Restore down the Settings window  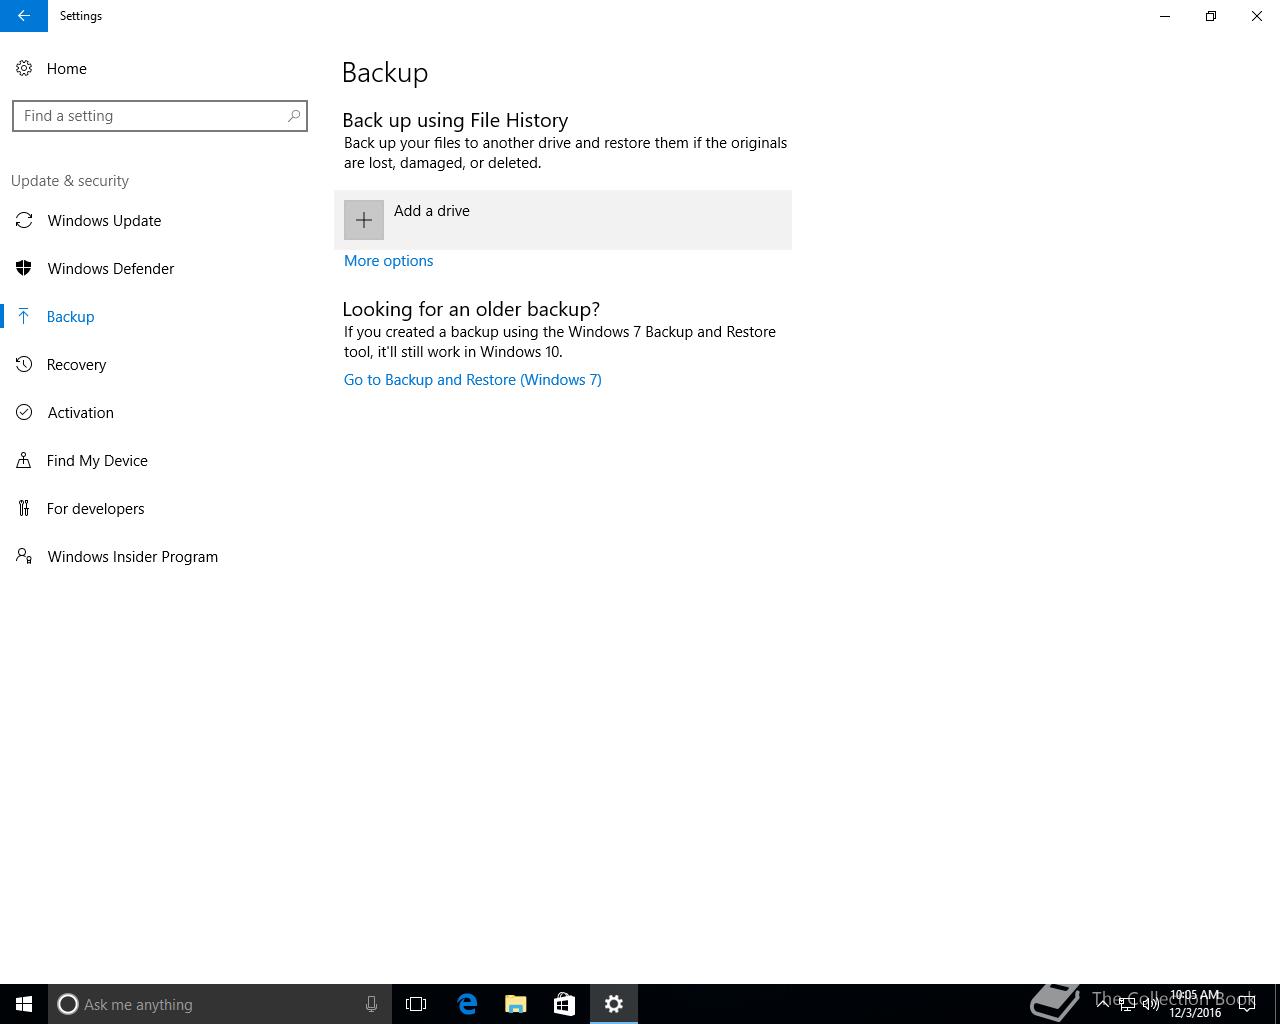pos(1211,16)
